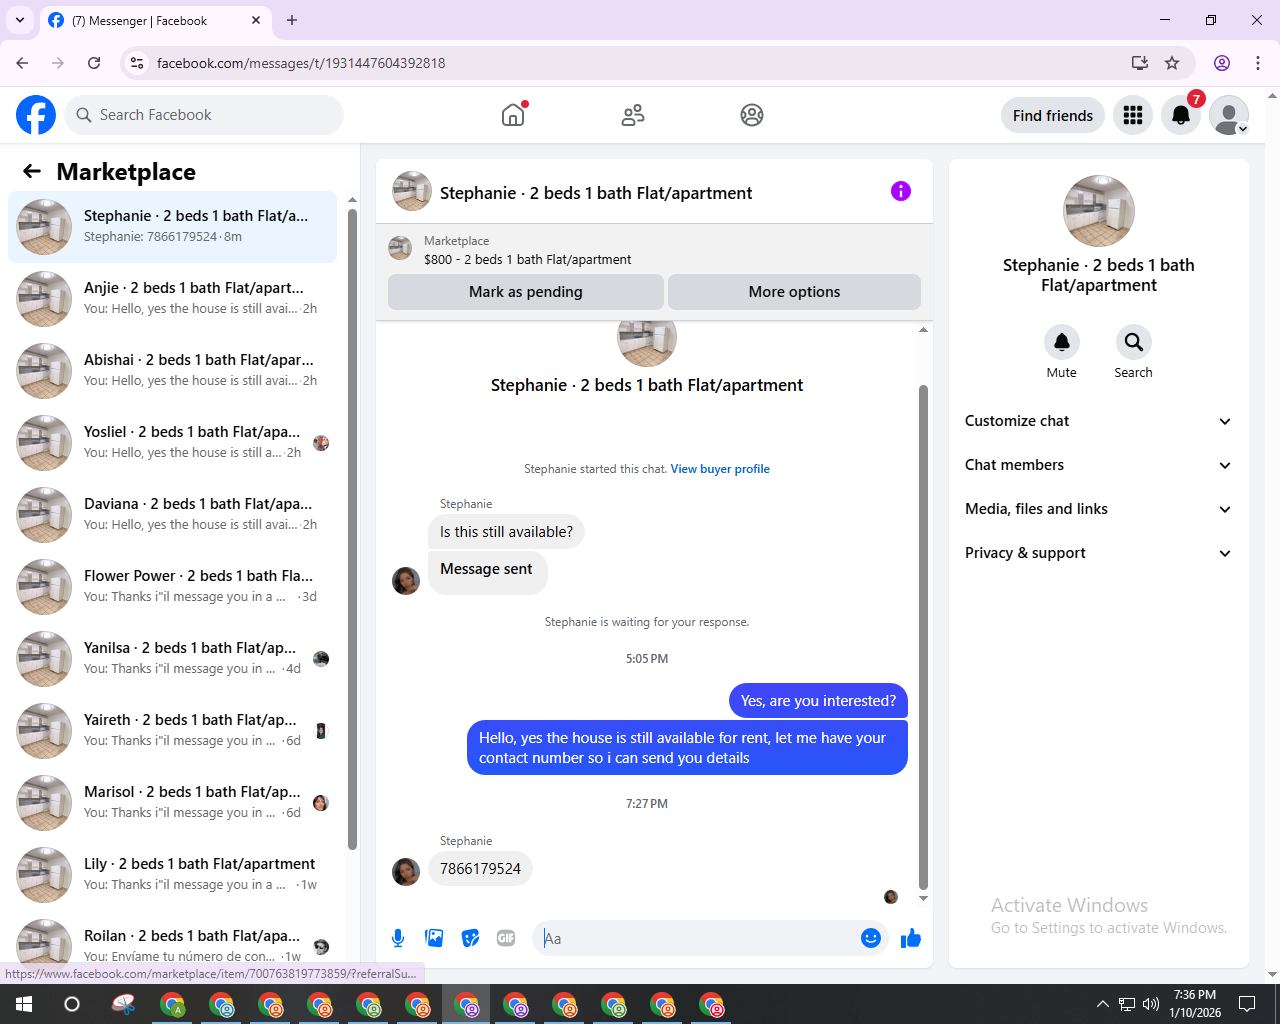Viewport: 1280px width, 1024px height.
Task: Open the Cortana search circle on taskbar
Action: tap(72, 1004)
